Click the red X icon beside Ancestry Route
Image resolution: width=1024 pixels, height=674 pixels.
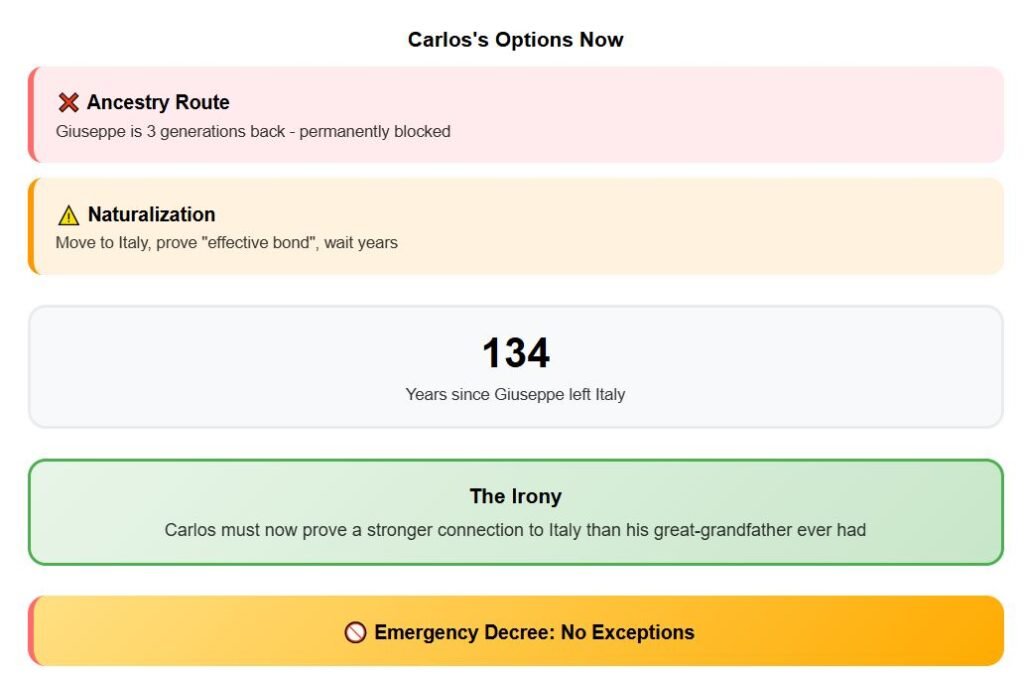click(x=69, y=103)
